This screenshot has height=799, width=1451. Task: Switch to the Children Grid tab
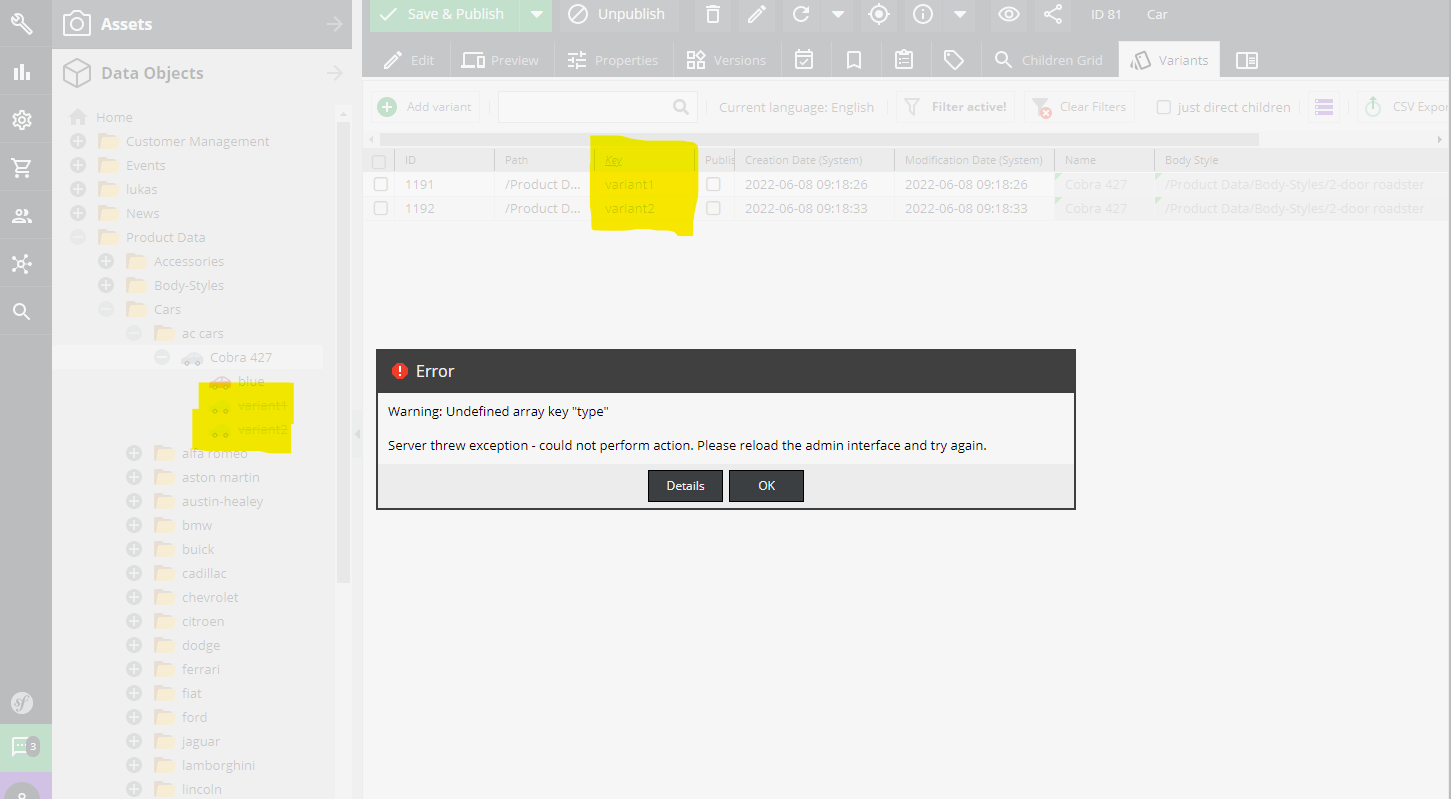coord(1048,60)
